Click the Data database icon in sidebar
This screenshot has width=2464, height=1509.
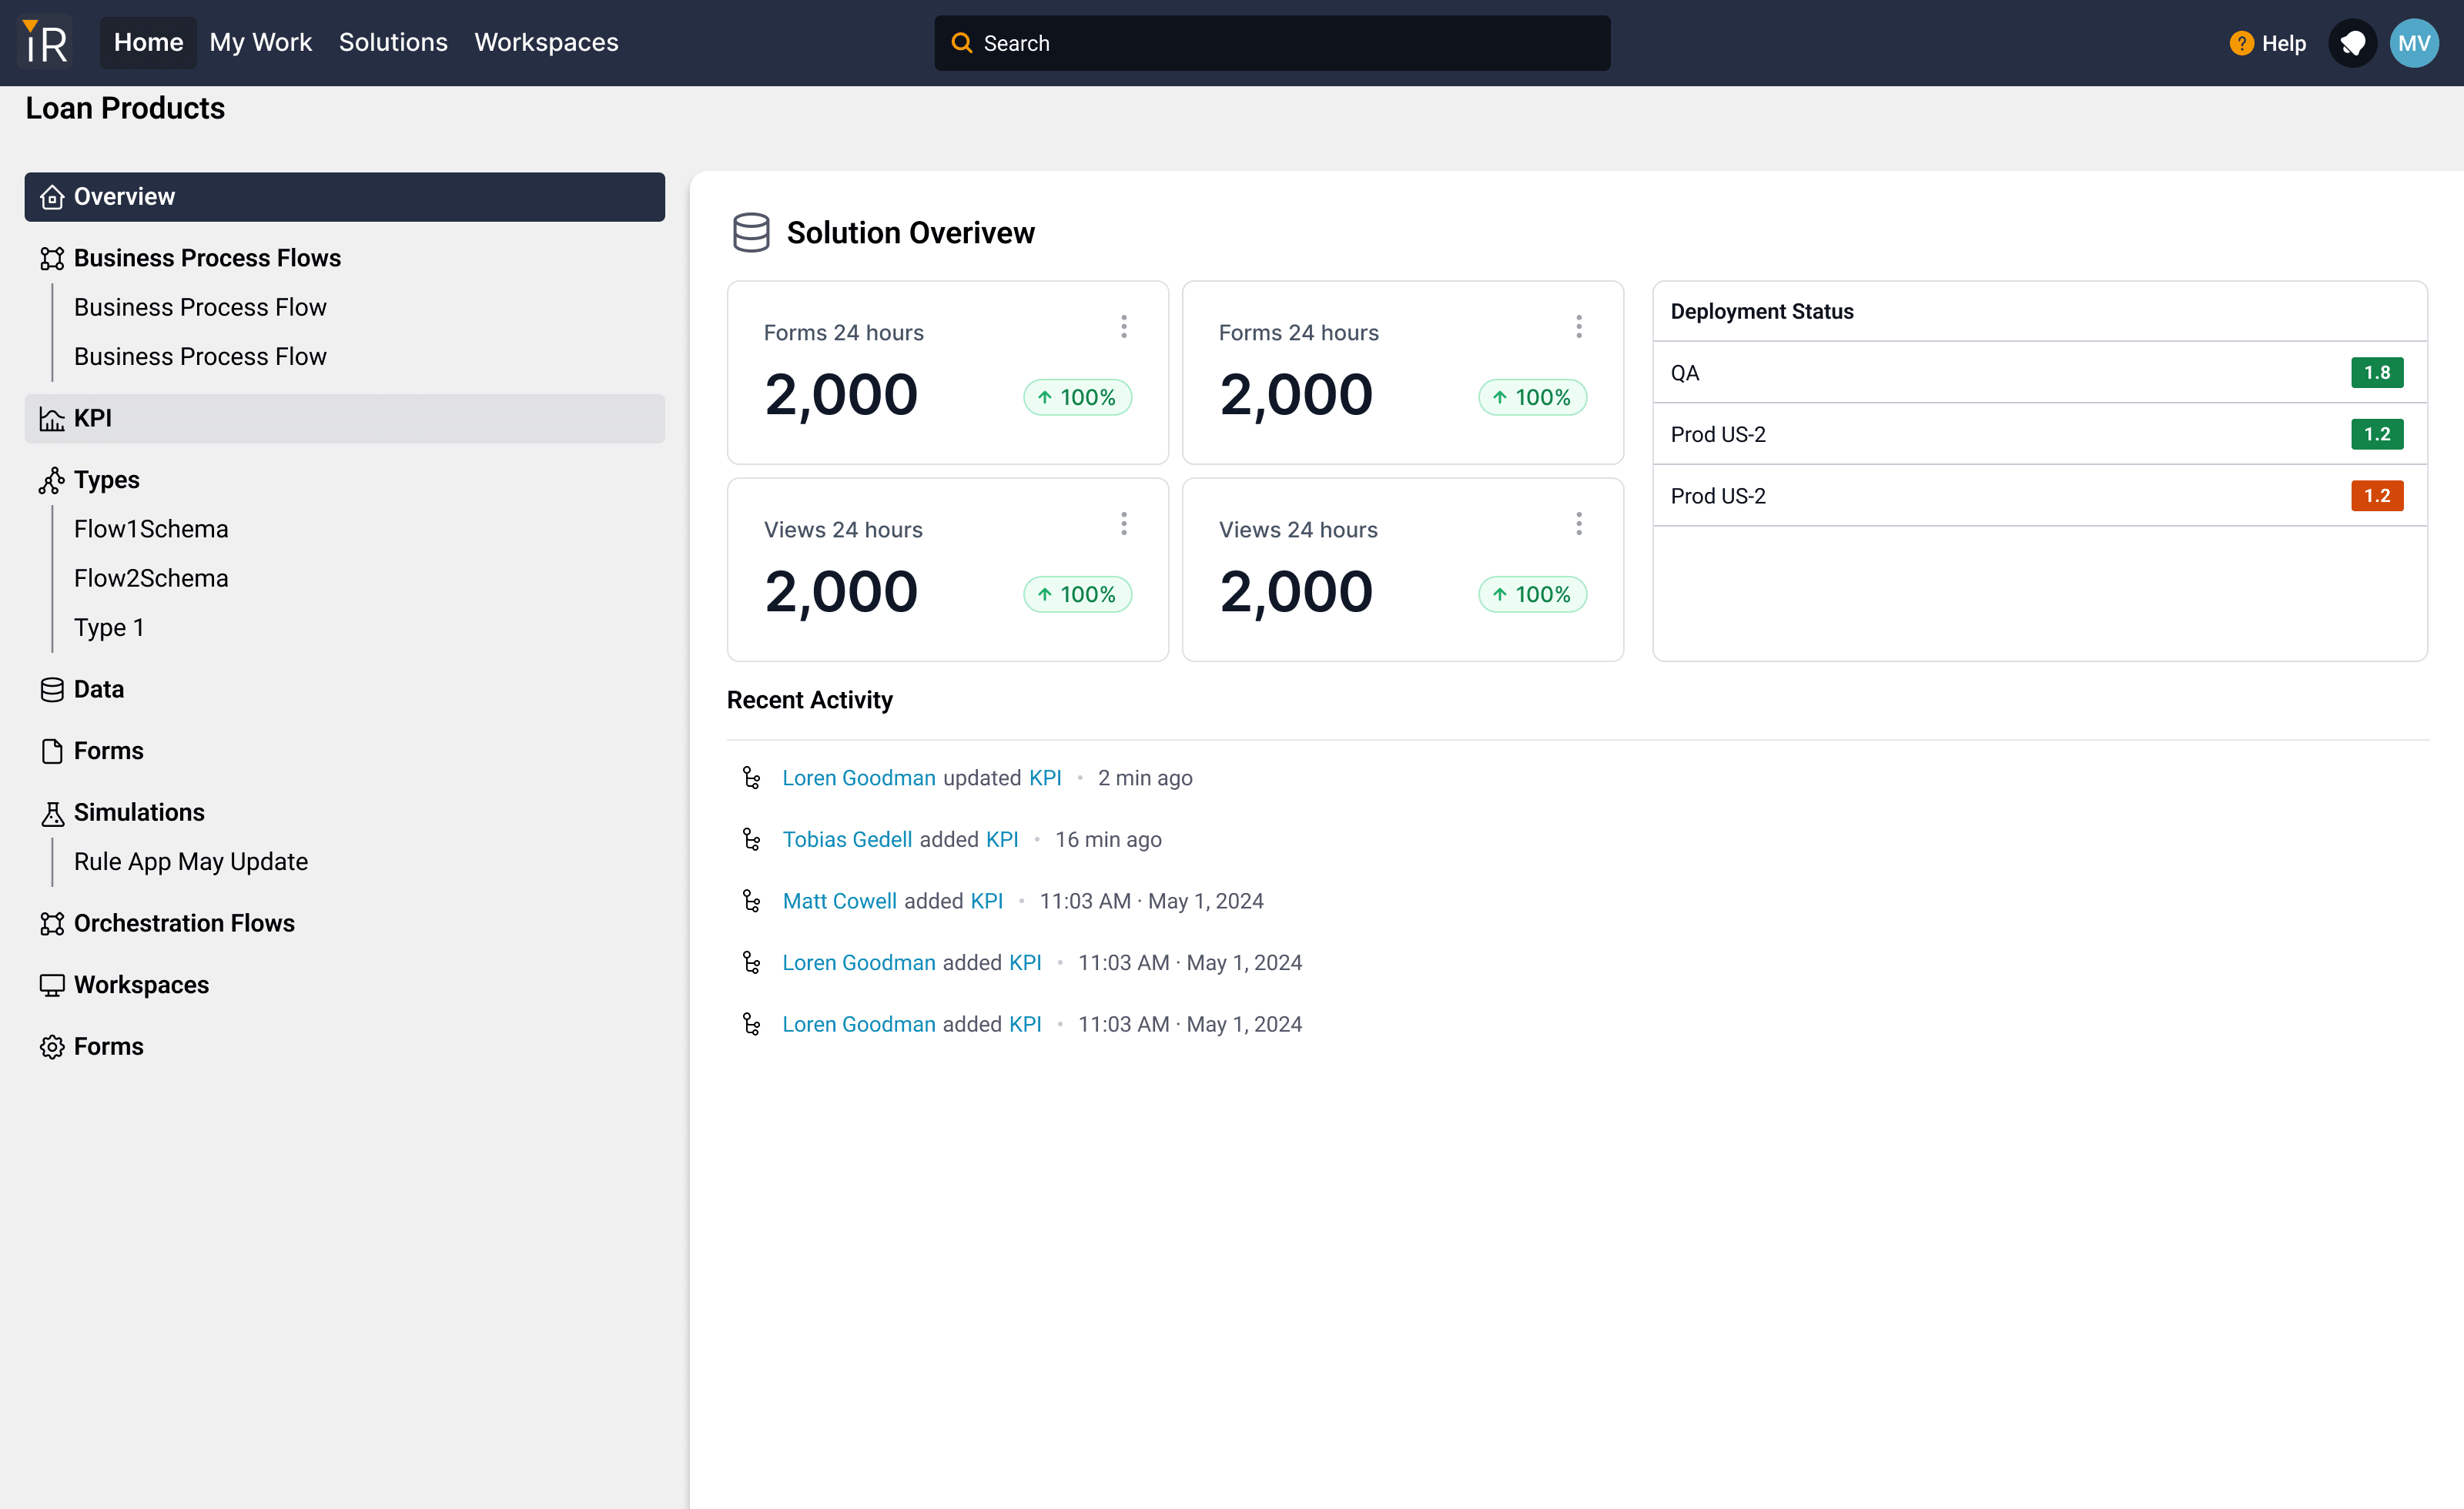[x=52, y=690]
